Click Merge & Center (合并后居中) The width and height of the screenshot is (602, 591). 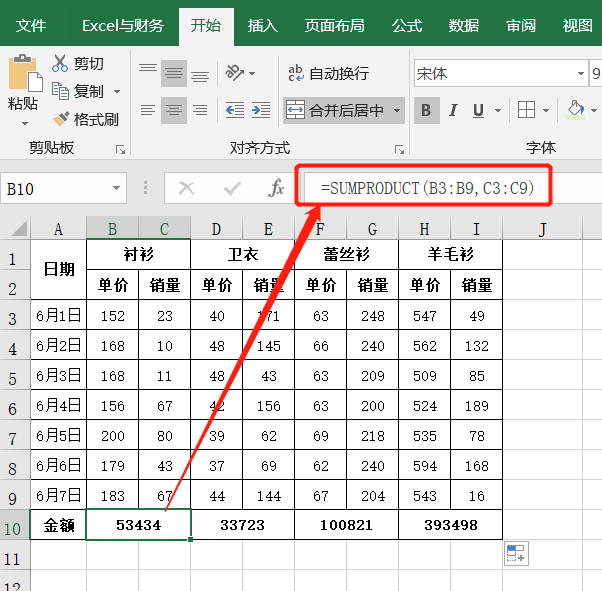coord(336,110)
